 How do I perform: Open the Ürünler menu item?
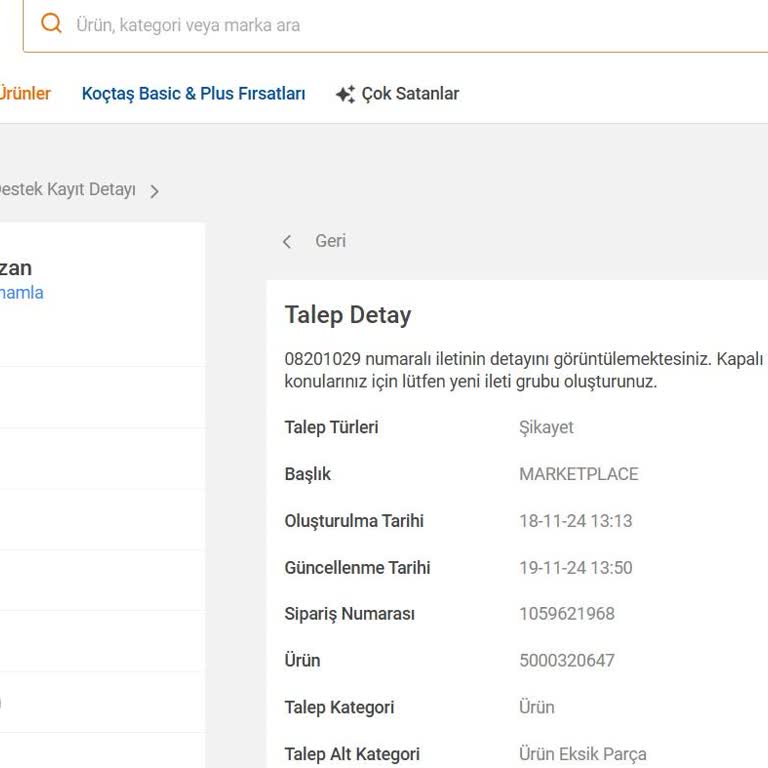click(25, 93)
